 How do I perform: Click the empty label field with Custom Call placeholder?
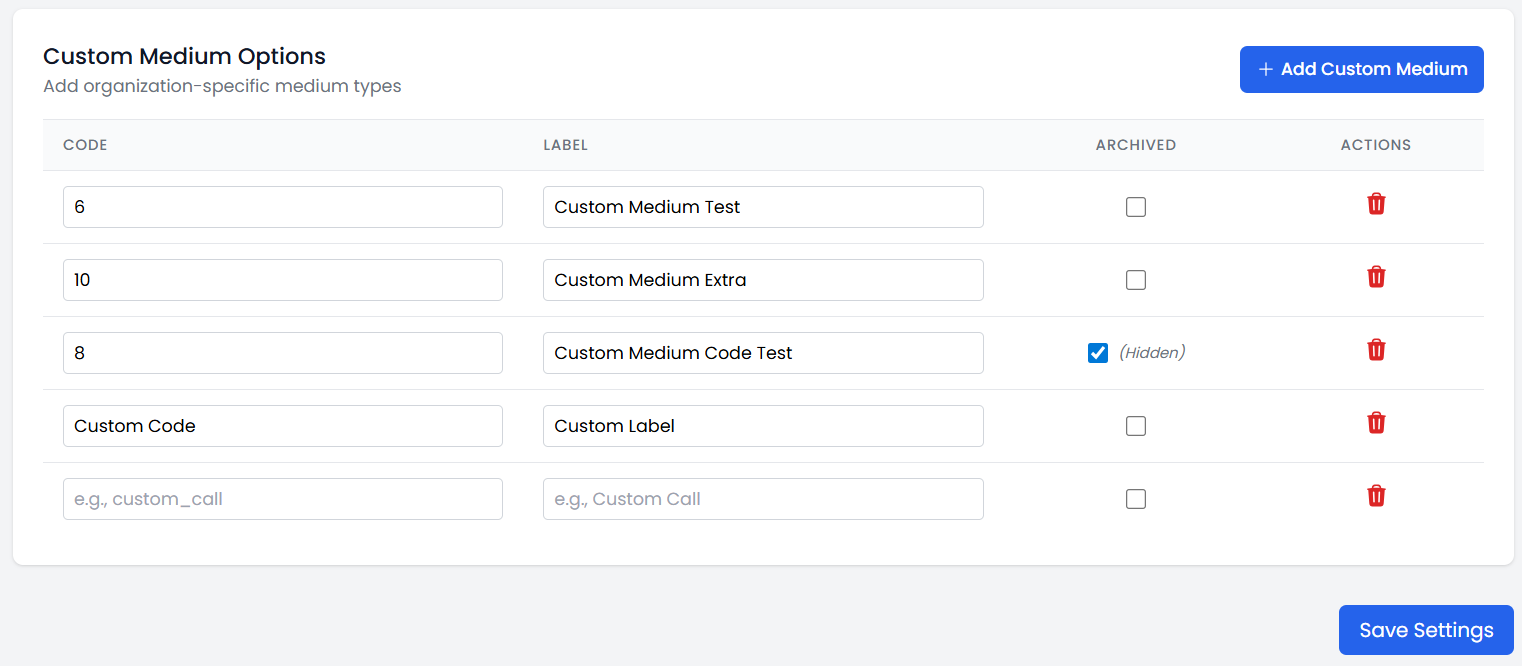(762, 499)
